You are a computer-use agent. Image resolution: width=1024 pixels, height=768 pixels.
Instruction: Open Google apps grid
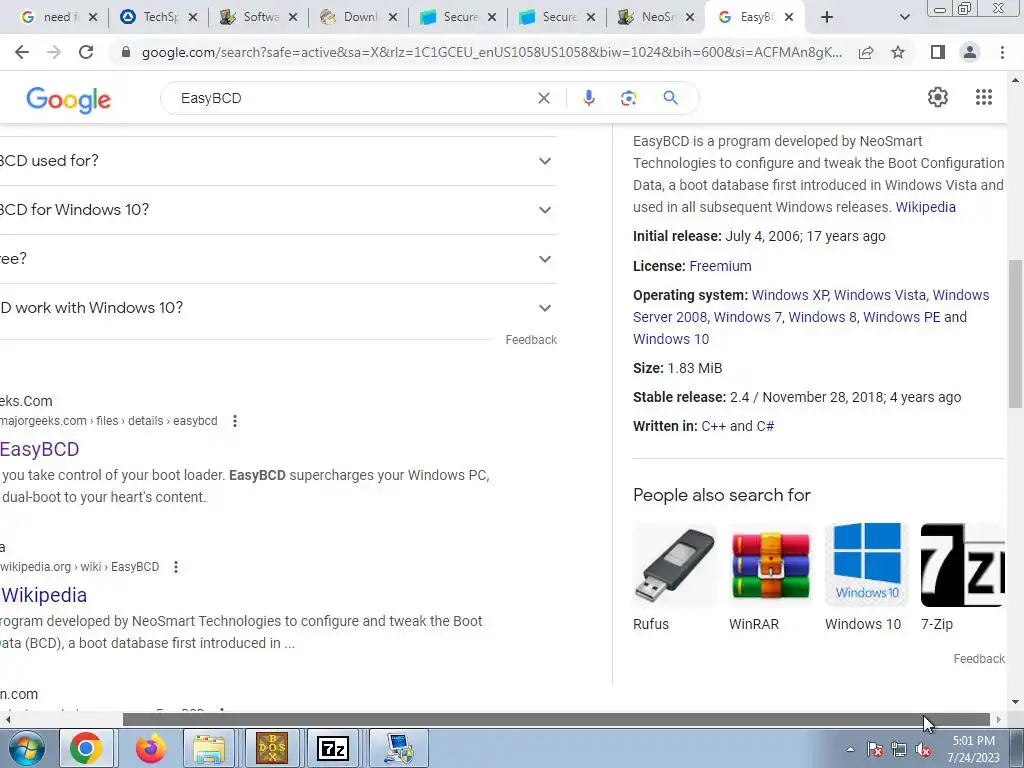tap(984, 97)
